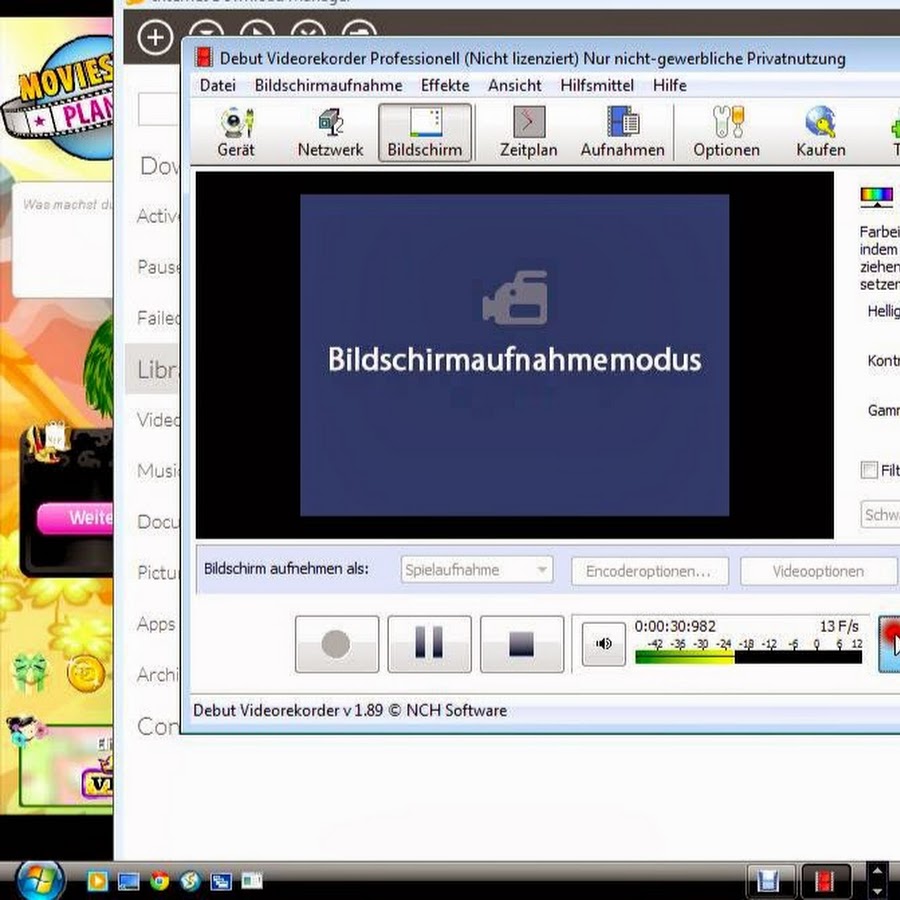This screenshot has width=900, height=900.
Task: Click the Kaufen purchase icon
Action: (x=821, y=133)
